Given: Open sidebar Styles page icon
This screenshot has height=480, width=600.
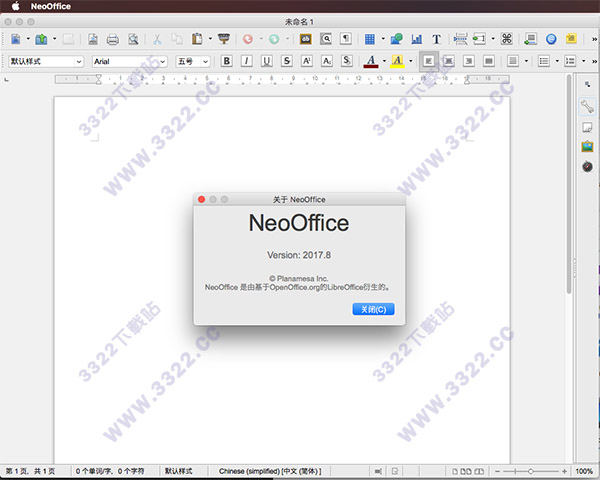Looking at the screenshot, I should coord(587,127).
